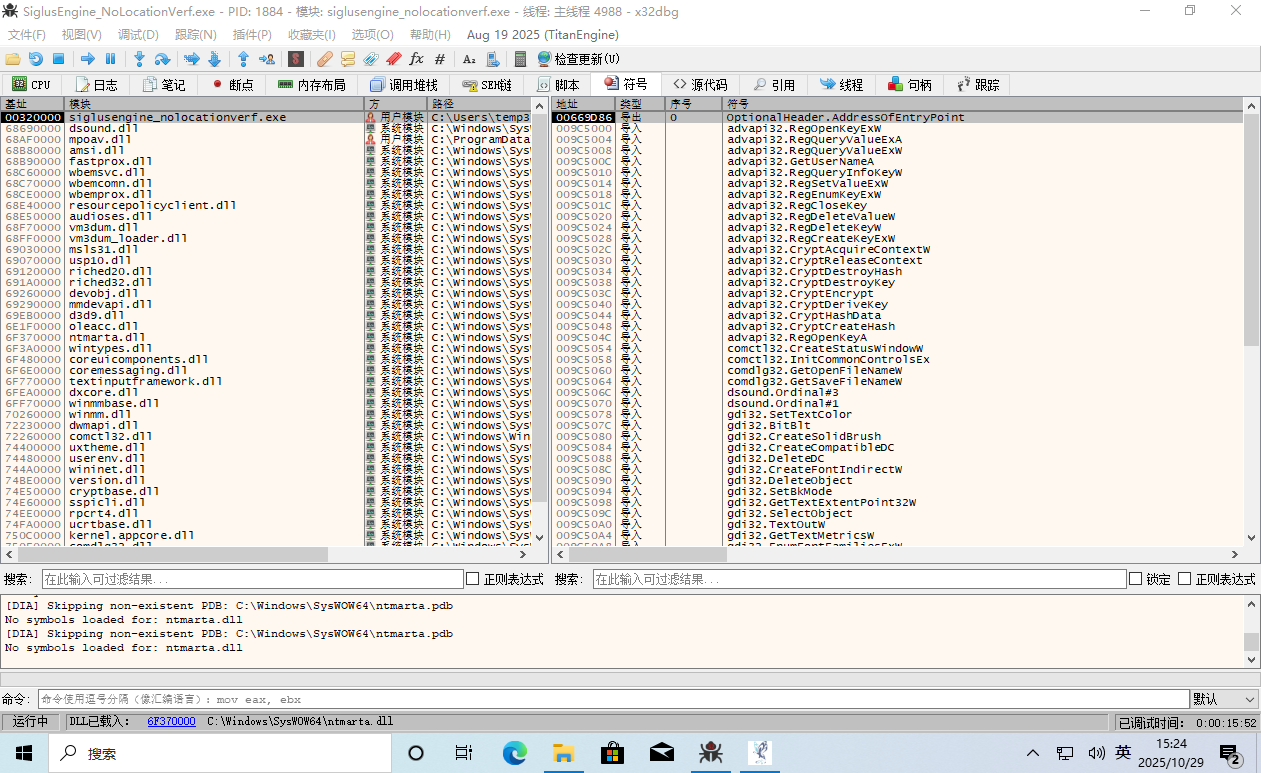Click the hash (#) labels toolbar icon

click(440, 59)
